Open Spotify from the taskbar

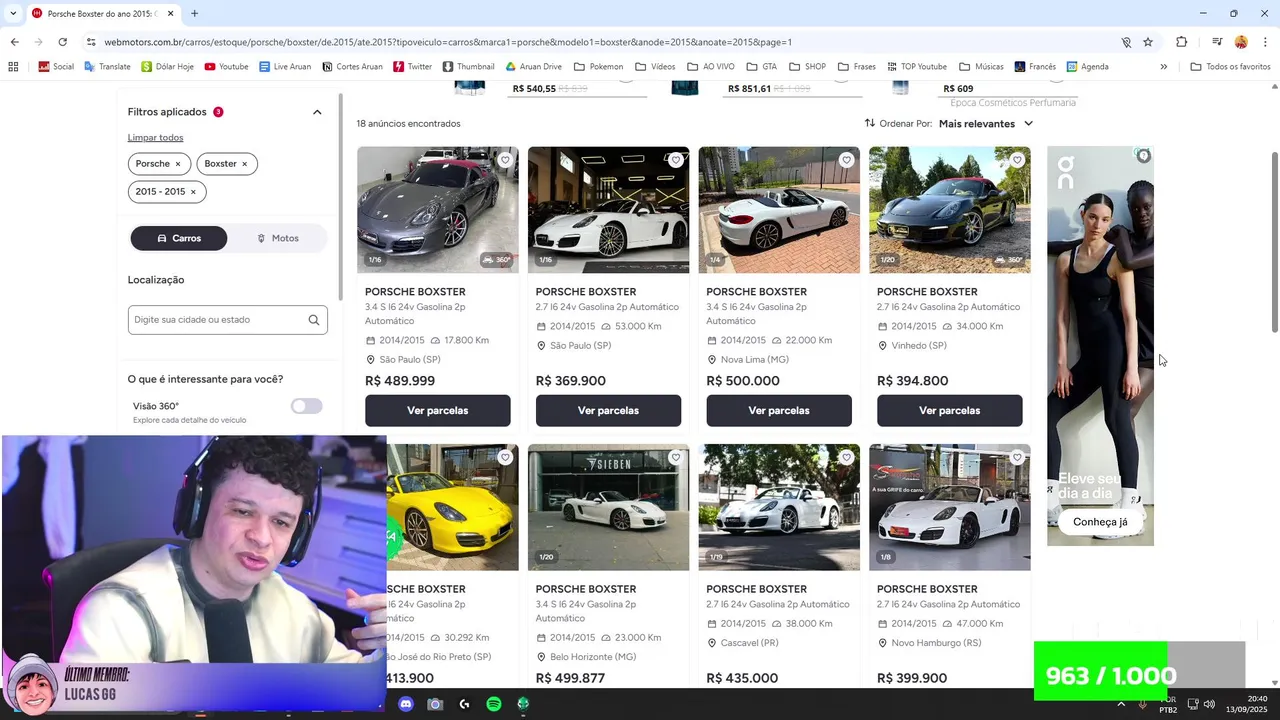[x=494, y=704]
